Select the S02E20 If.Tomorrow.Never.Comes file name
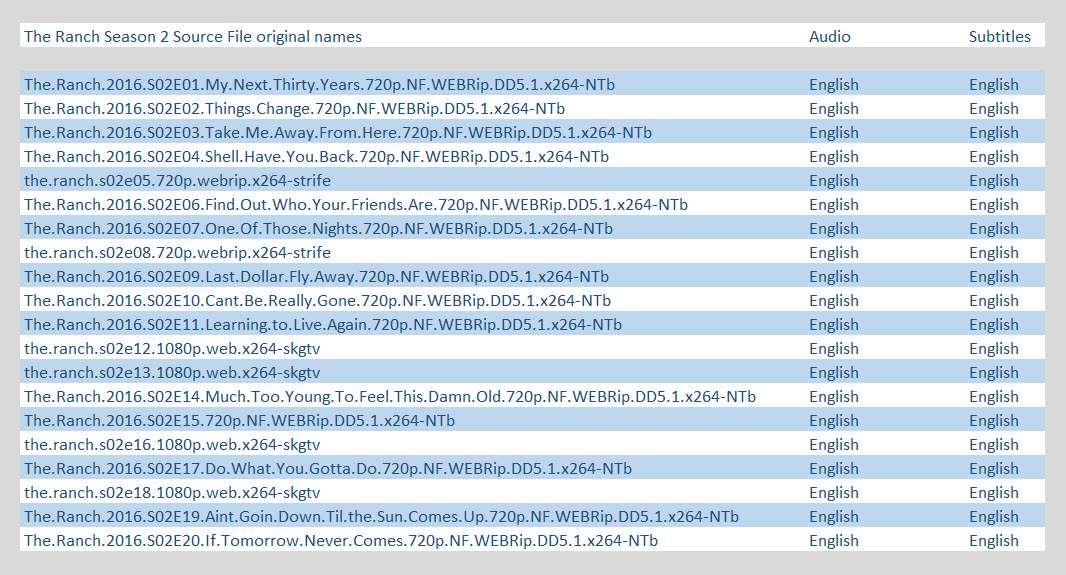 [x=341, y=541]
